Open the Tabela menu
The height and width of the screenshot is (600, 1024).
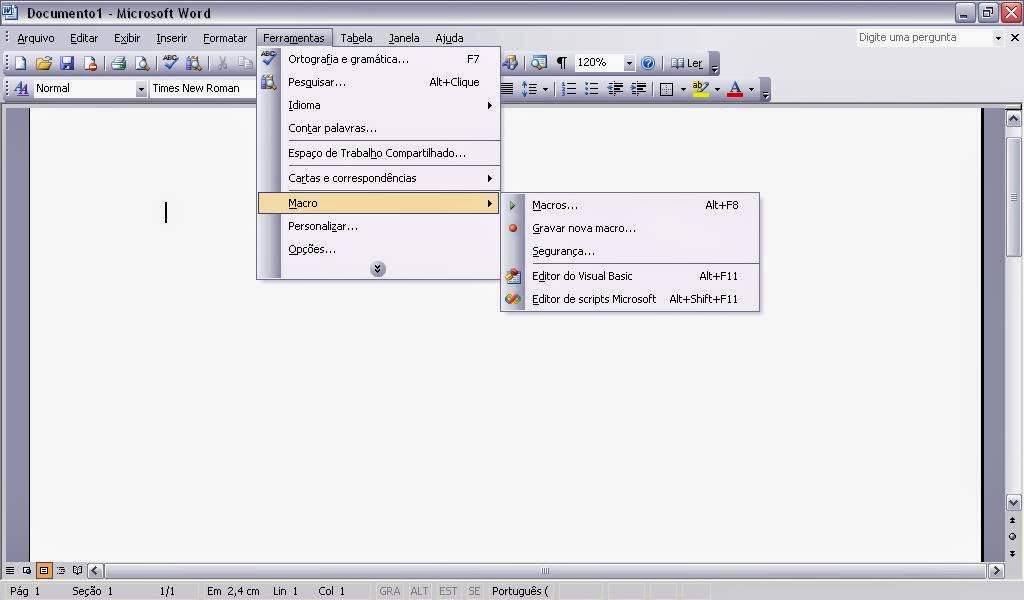[356, 38]
